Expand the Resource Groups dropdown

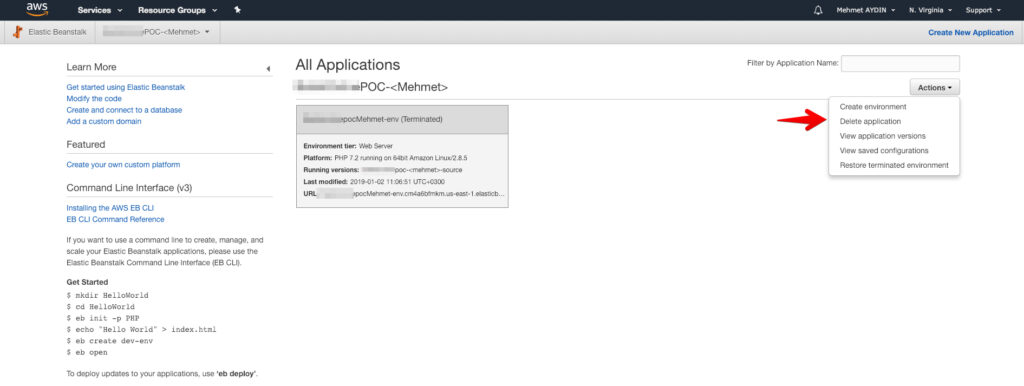coord(177,10)
